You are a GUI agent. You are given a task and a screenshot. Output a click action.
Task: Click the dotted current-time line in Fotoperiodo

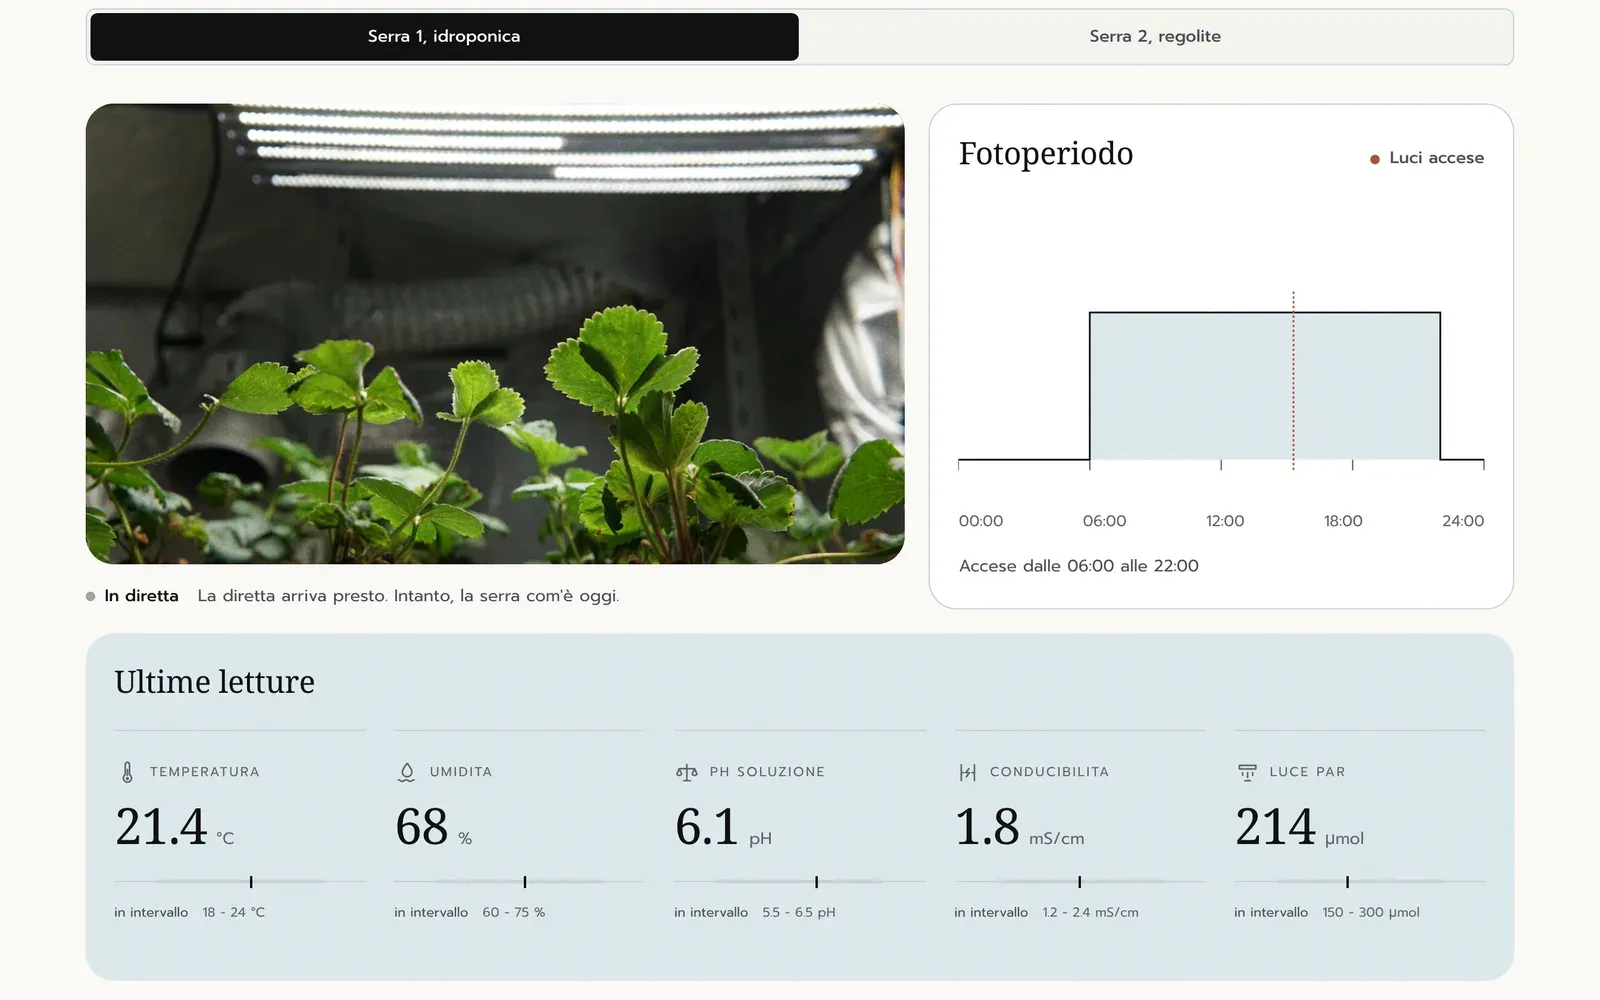tap(1293, 381)
